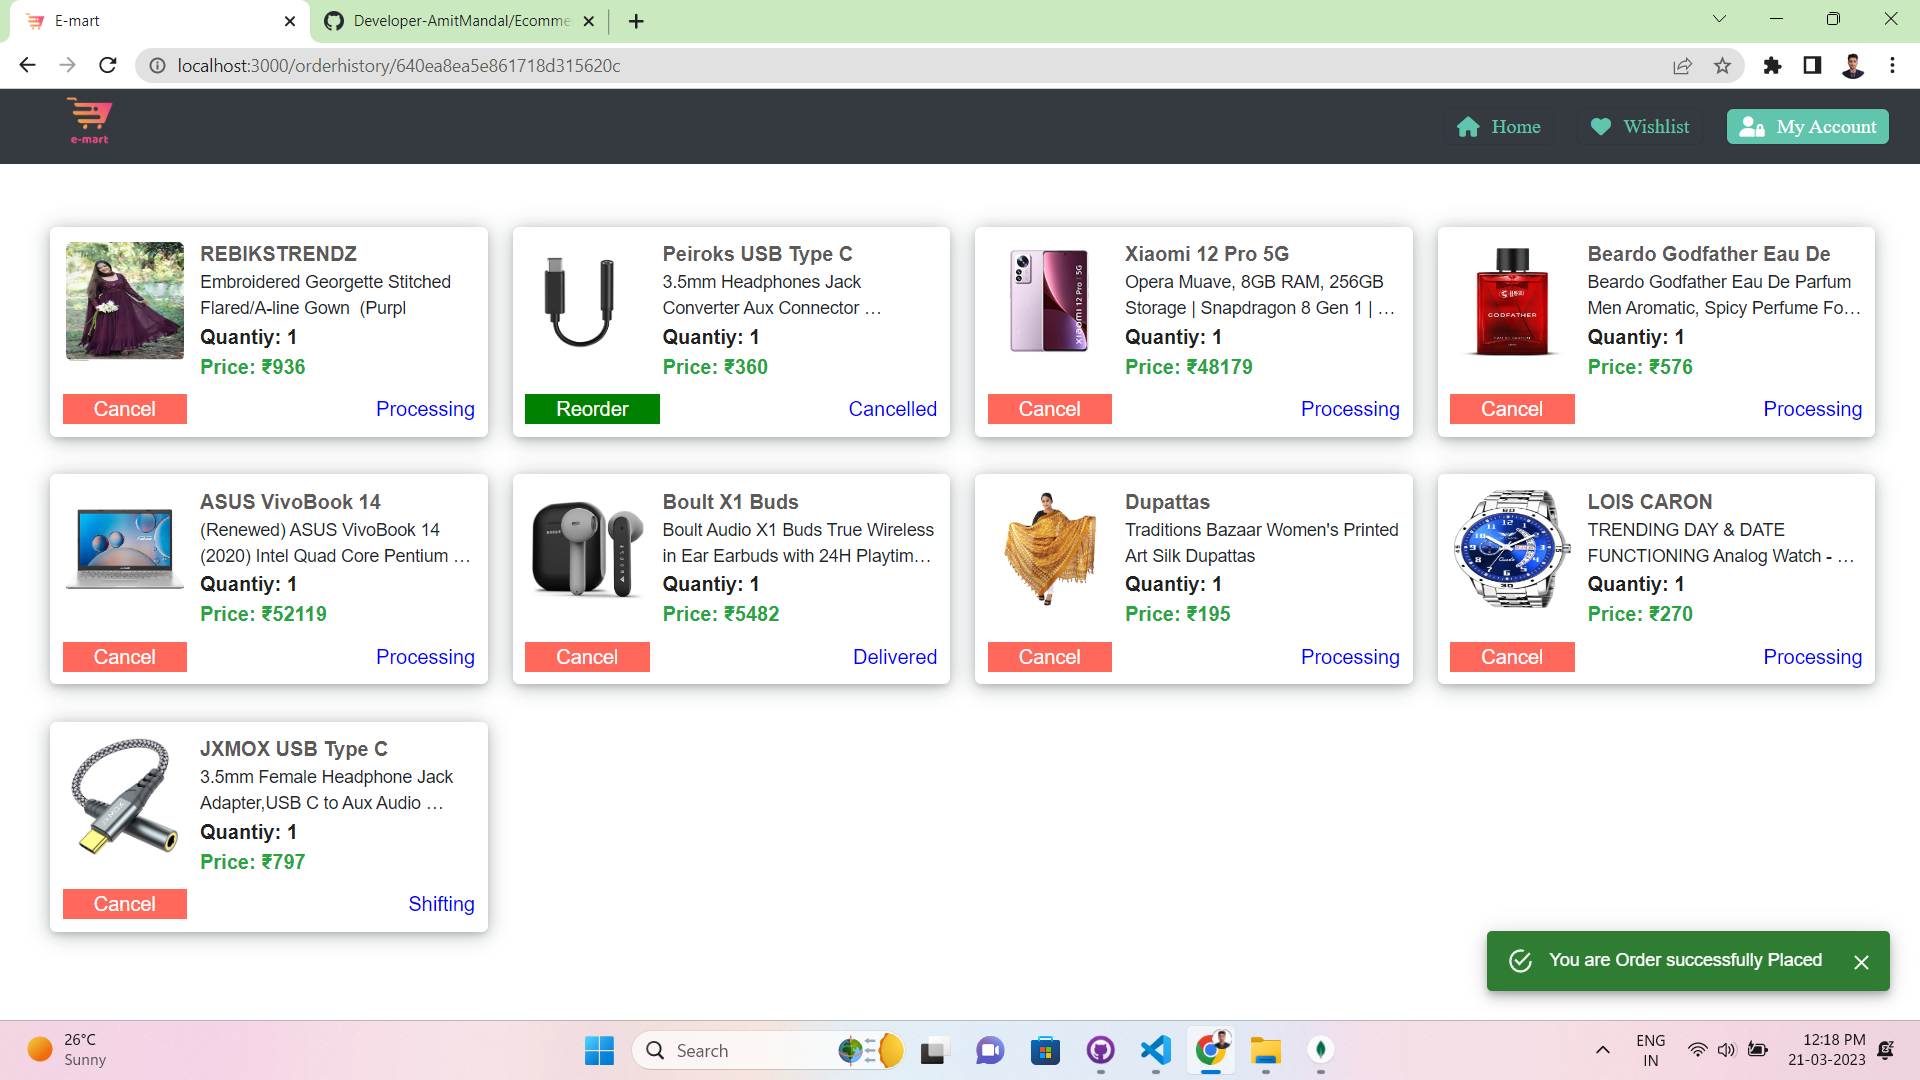
Task: Open the e-mart home logo
Action: coord(89,121)
